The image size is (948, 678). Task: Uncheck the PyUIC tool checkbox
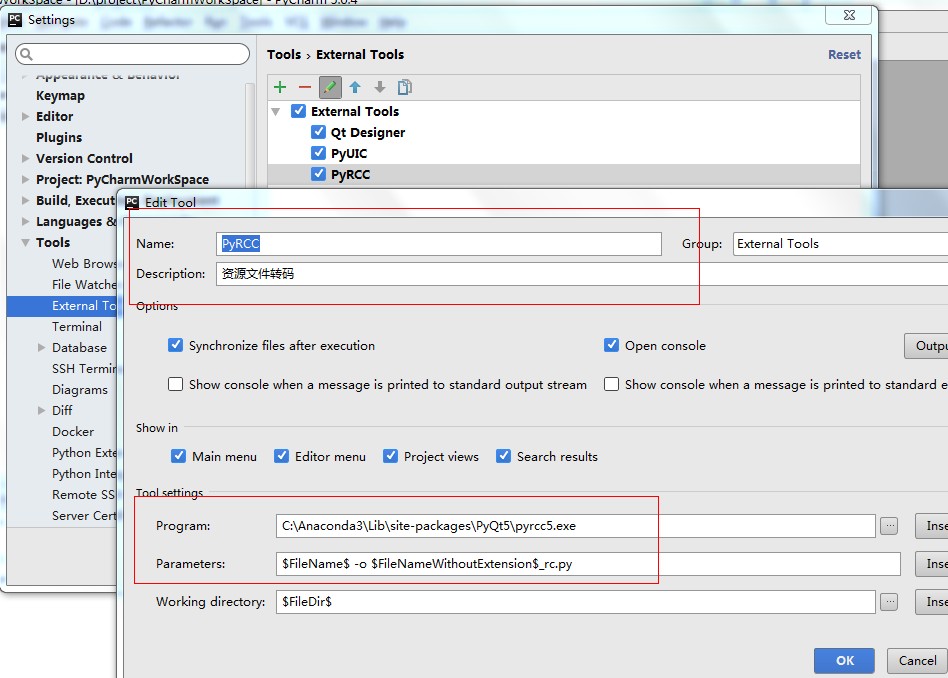tap(319, 153)
